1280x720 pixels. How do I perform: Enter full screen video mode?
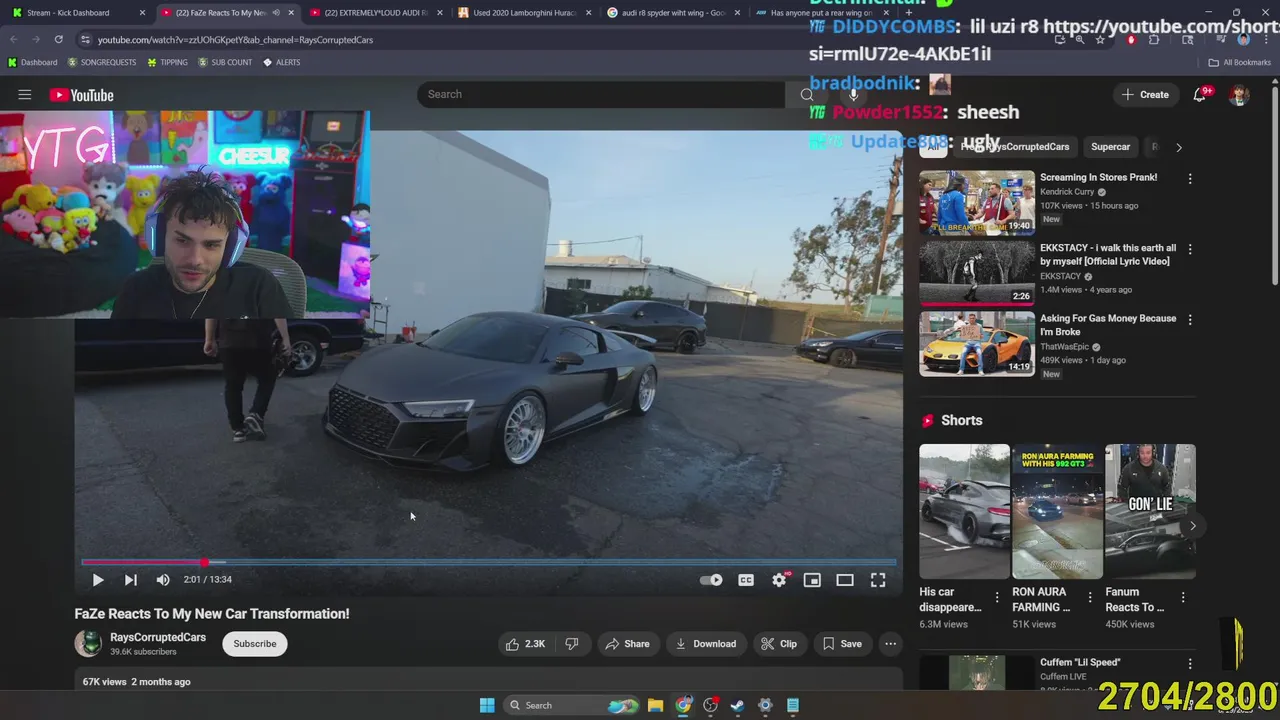click(878, 580)
